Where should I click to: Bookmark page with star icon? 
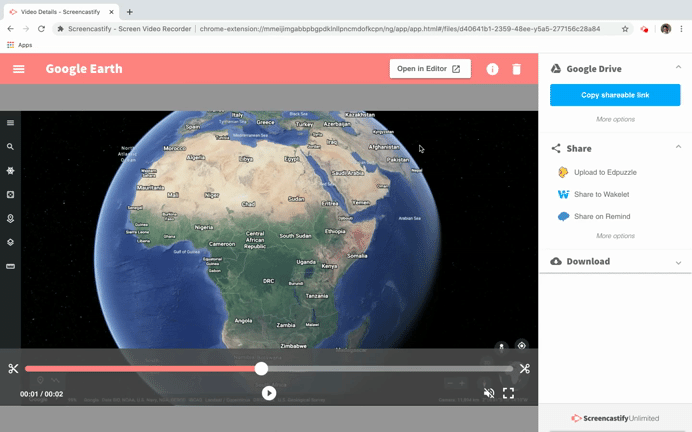[x=625, y=29]
